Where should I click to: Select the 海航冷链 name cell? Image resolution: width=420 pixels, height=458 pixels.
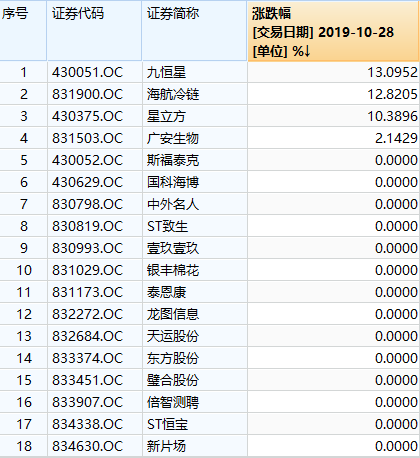coord(195,94)
